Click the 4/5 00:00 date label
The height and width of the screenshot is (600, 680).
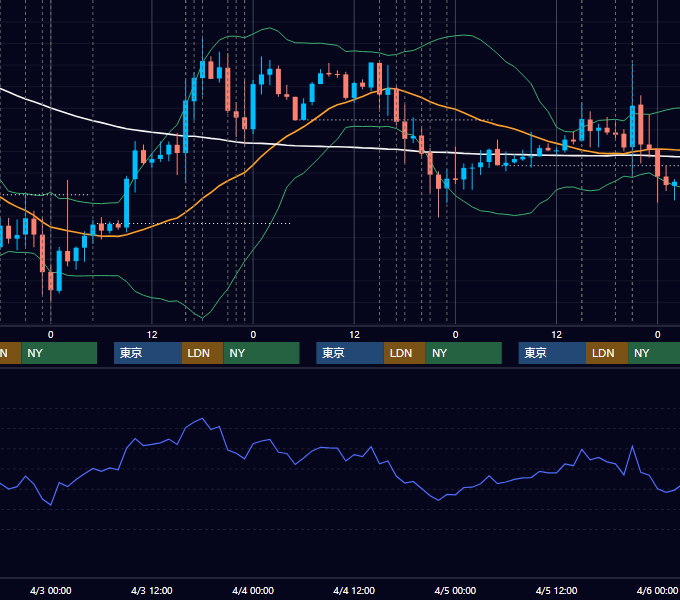(x=455, y=590)
